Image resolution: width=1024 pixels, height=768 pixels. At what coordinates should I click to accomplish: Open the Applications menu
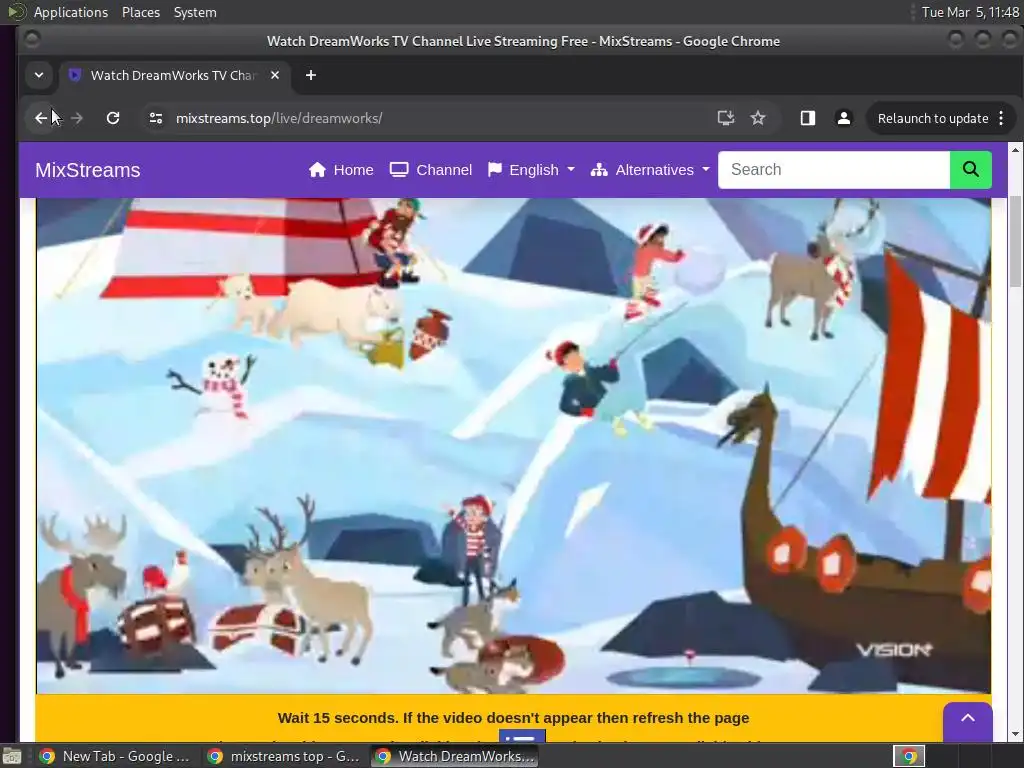coord(71,12)
